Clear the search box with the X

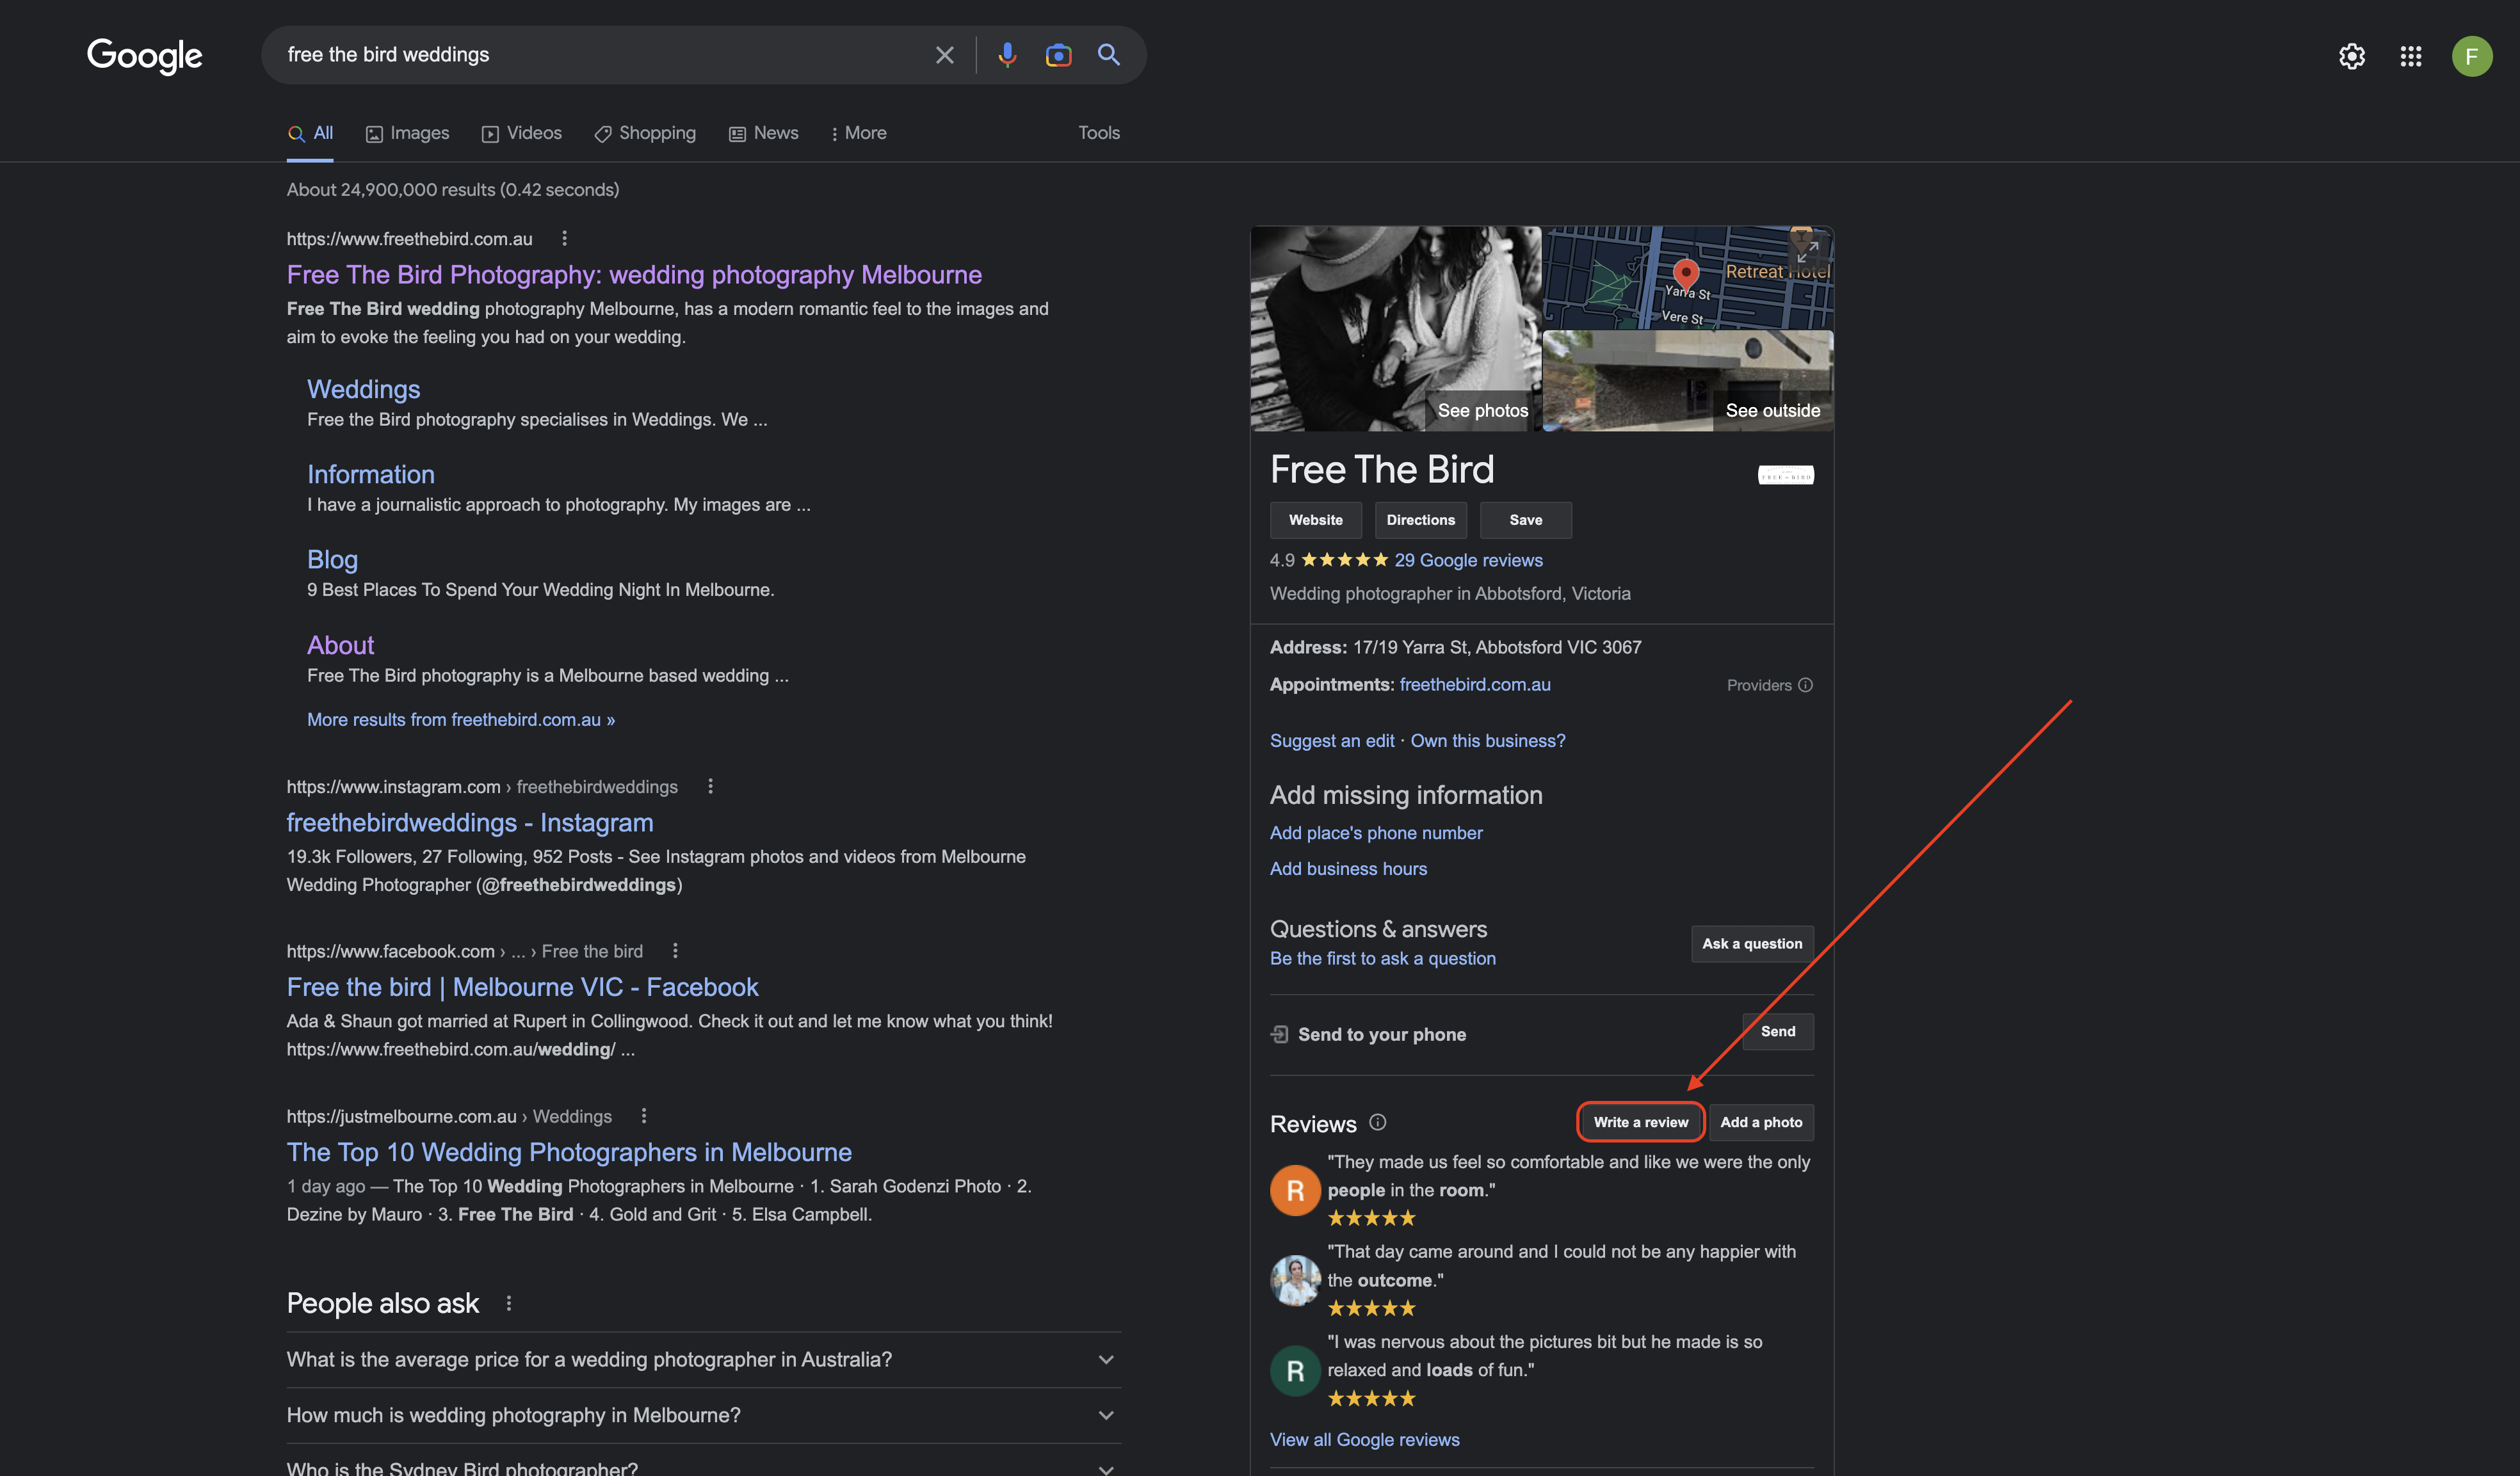click(944, 55)
